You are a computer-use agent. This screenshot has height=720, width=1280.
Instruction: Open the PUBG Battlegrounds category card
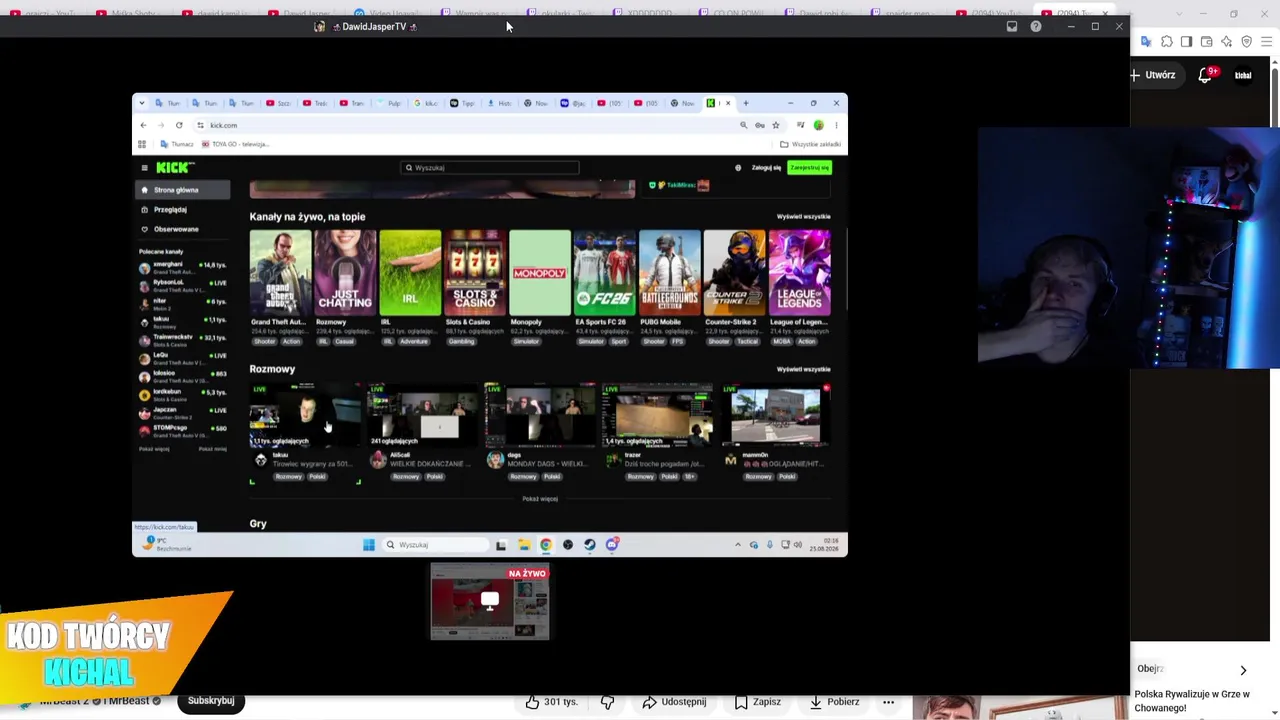pyautogui.click(x=670, y=272)
